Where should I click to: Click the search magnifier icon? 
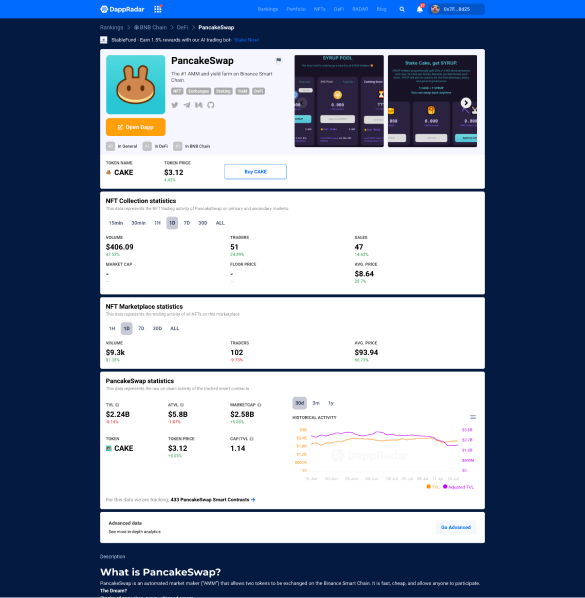402,9
